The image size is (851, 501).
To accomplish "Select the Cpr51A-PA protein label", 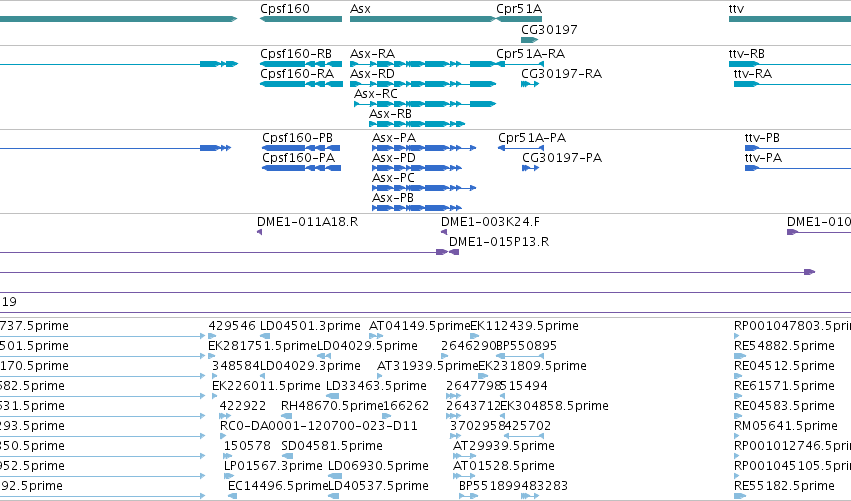I will 532,138.
